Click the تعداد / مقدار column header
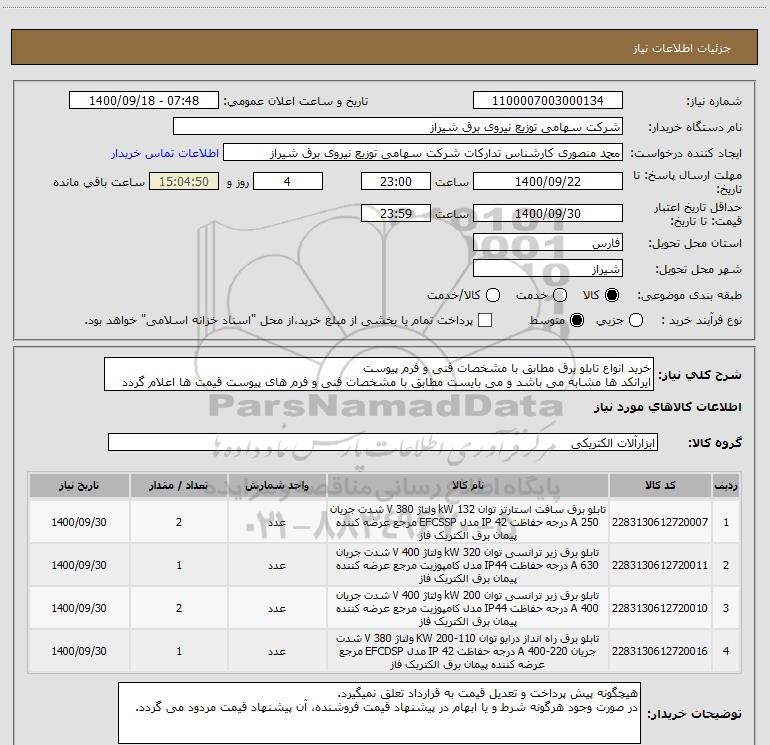Image resolution: width=770 pixels, height=745 pixels. click(x=179, y=485)
